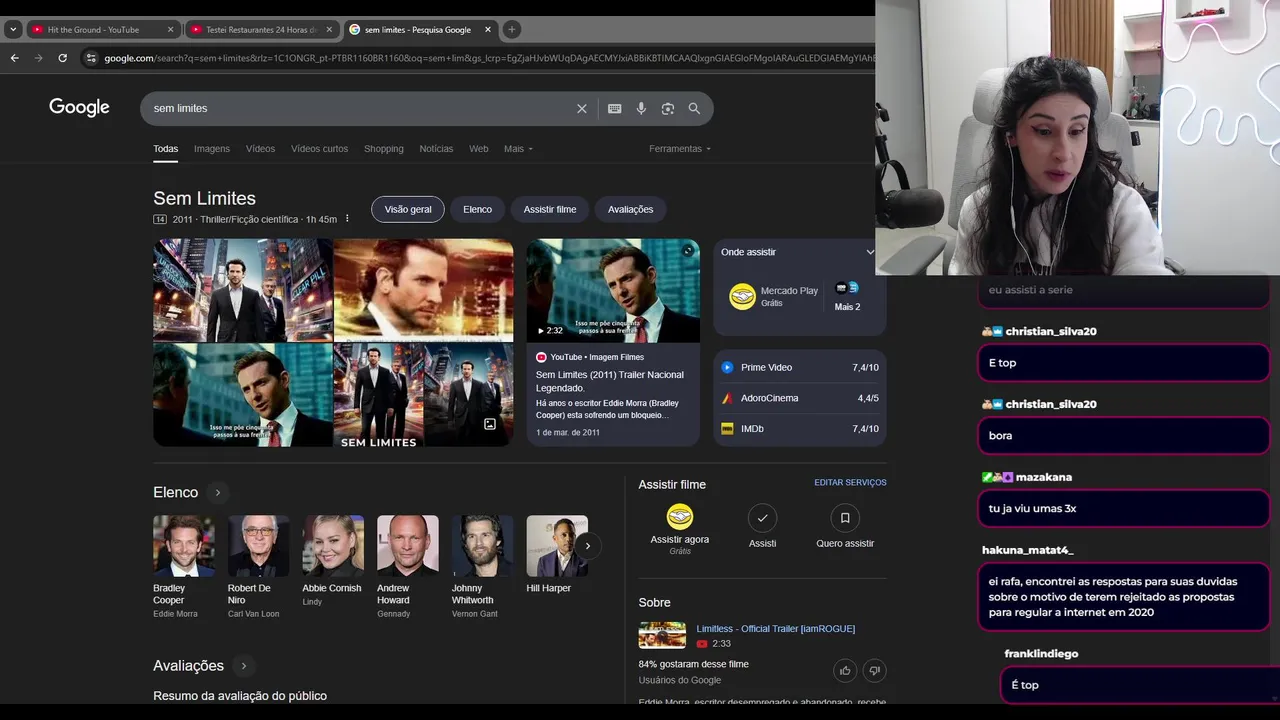Image resolution: width=1280 pixels, height=720 pixels.
Task: Expand the Elenco section arrow
Action: (217, 492)
